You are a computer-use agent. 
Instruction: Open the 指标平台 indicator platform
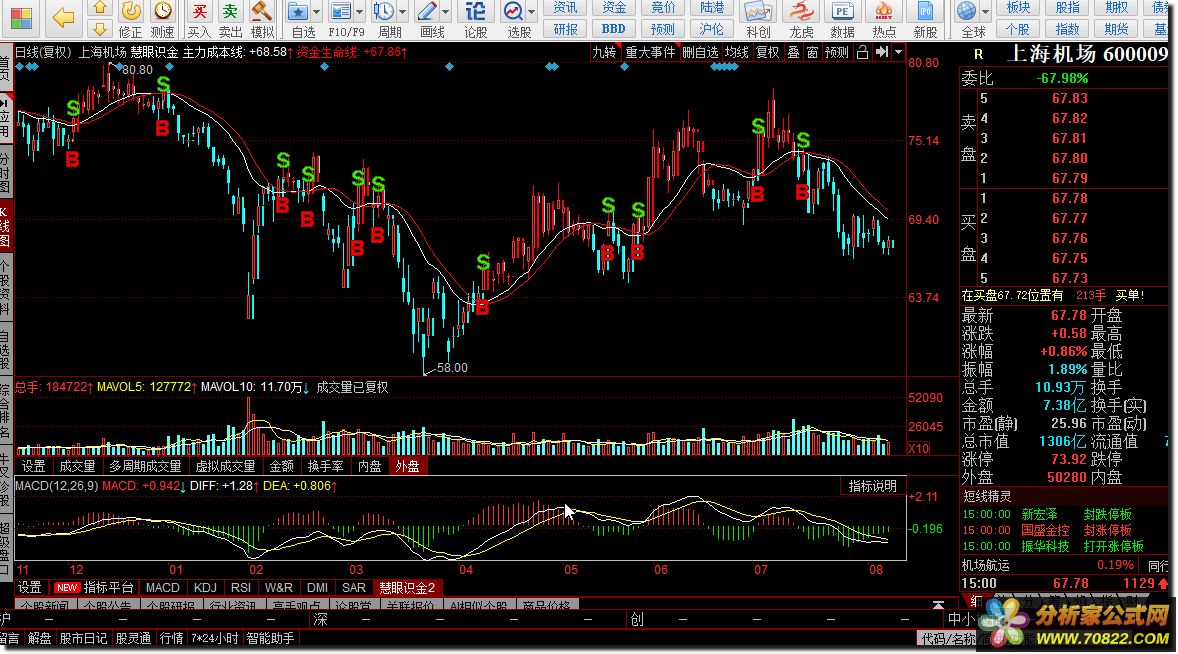tap(108, 587)
